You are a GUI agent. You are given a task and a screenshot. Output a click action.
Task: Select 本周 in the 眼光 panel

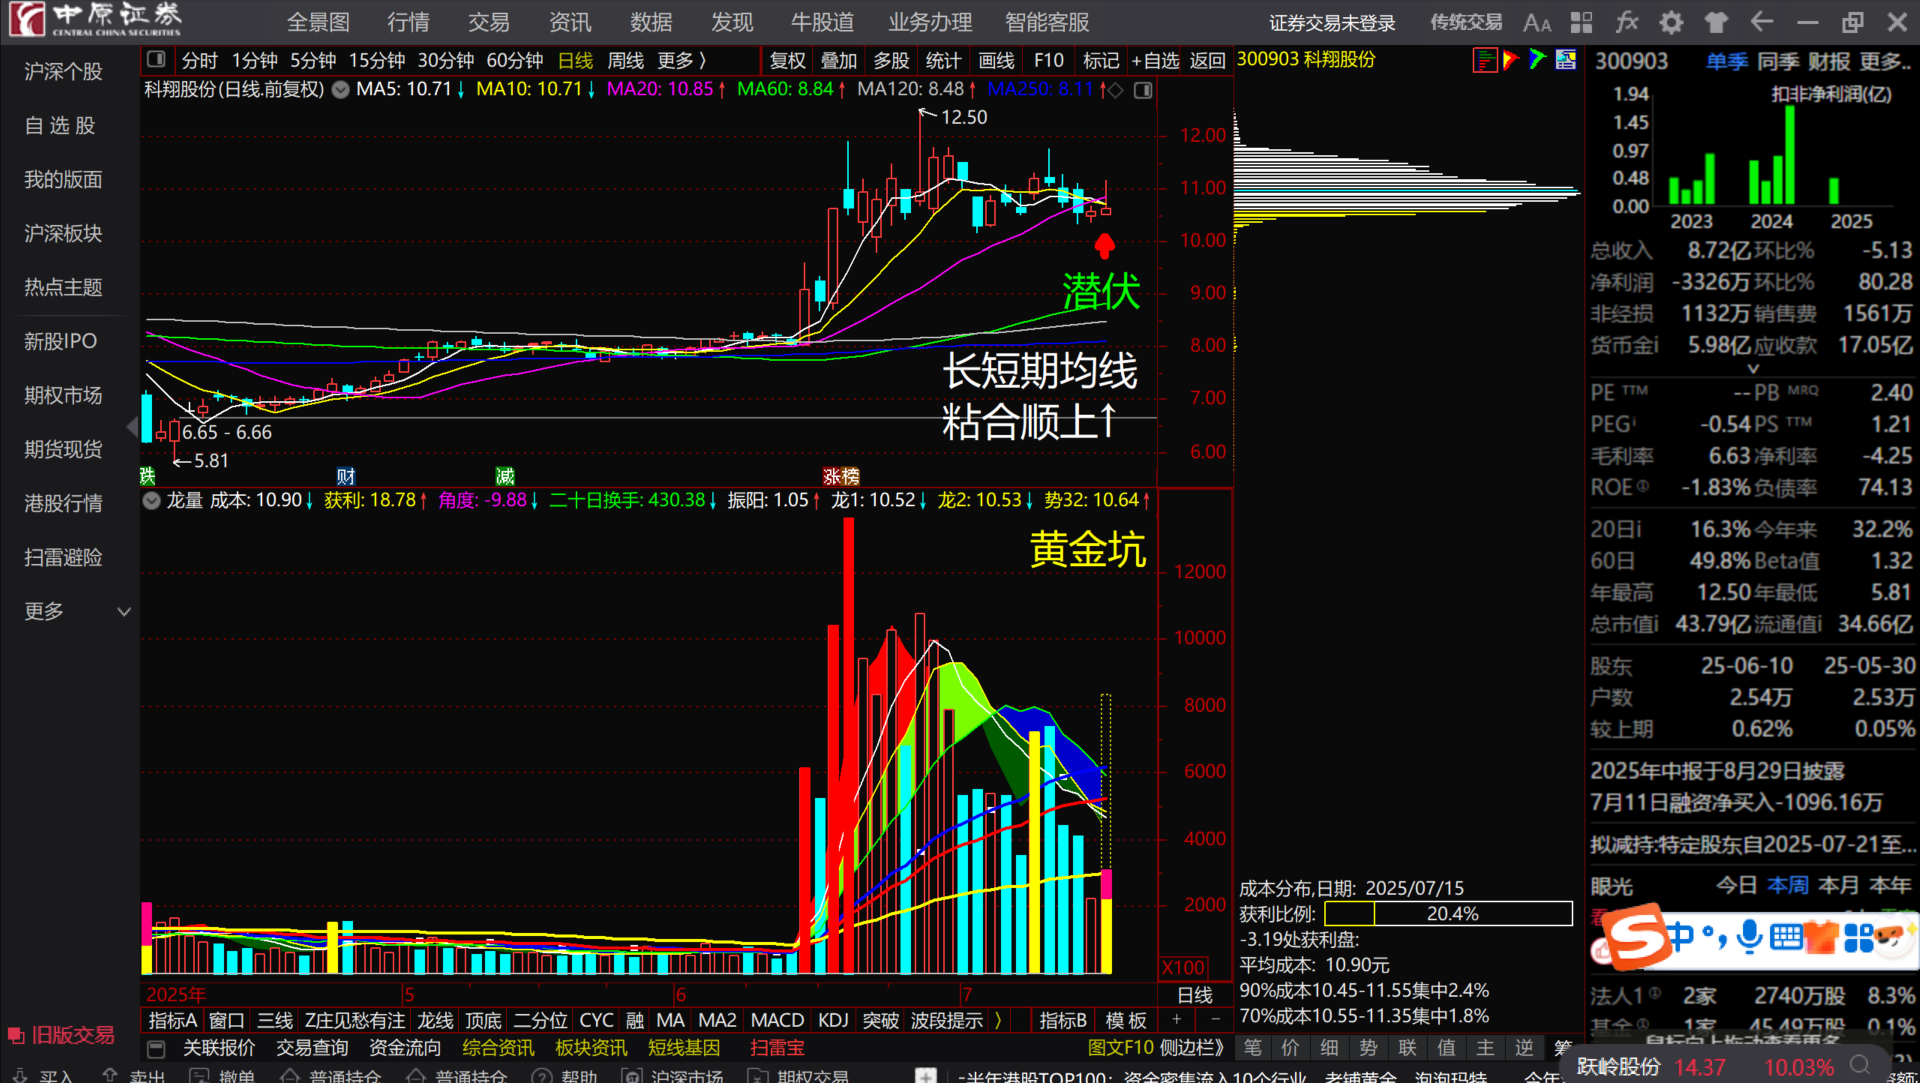click(x=1787, y=885)
